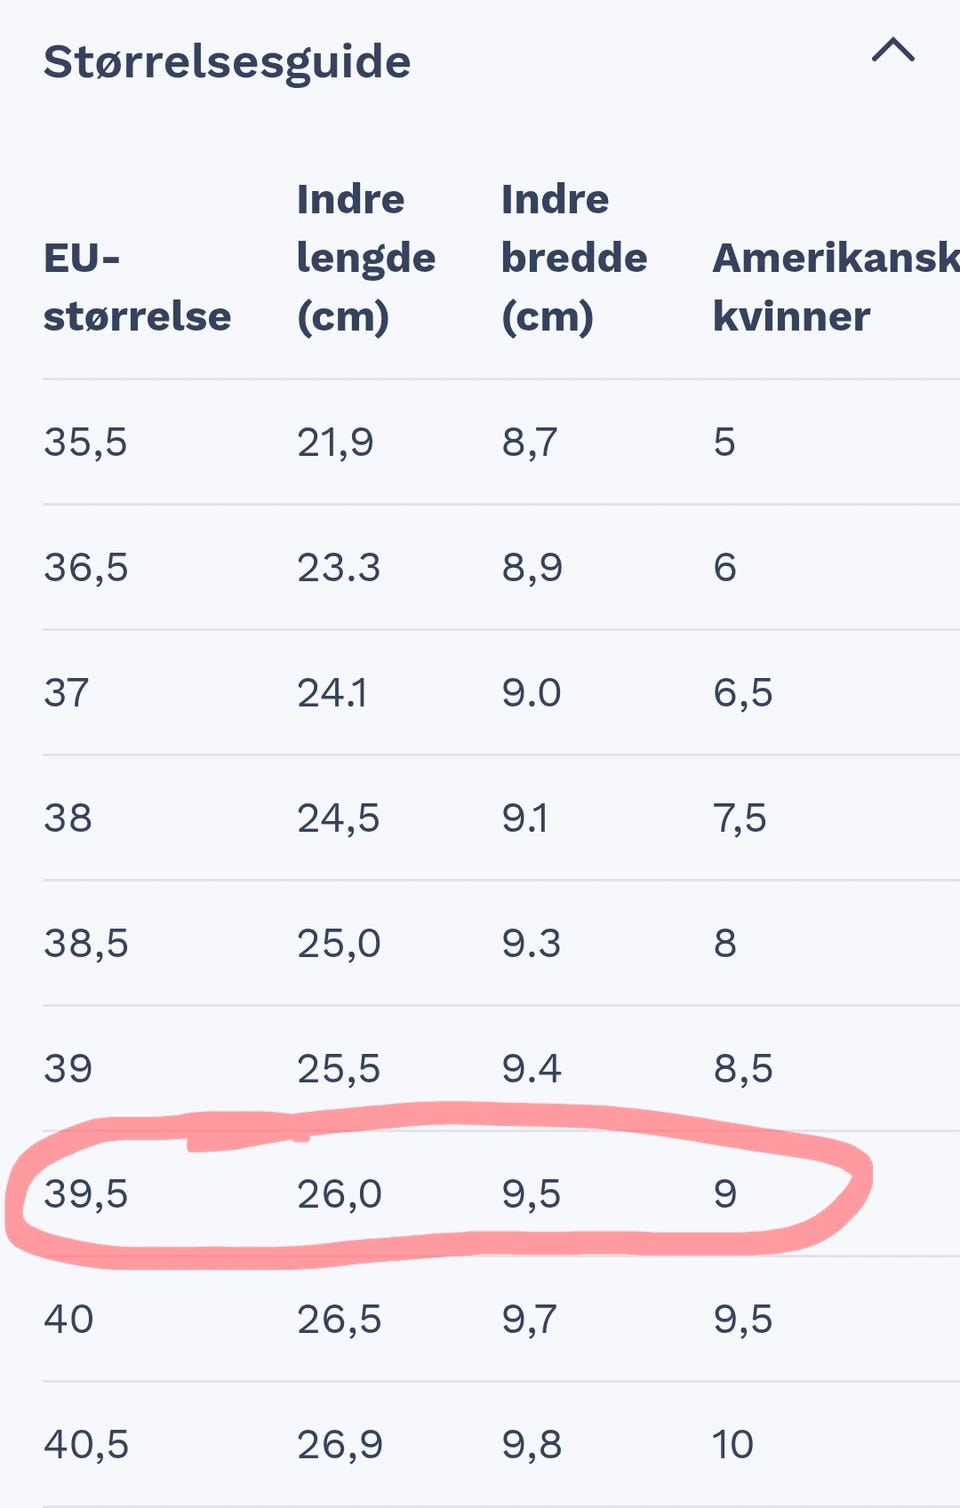Select the circled EU size 39,5
The height and width of the screenshot is (1508, 960).
pos(86,1194)
